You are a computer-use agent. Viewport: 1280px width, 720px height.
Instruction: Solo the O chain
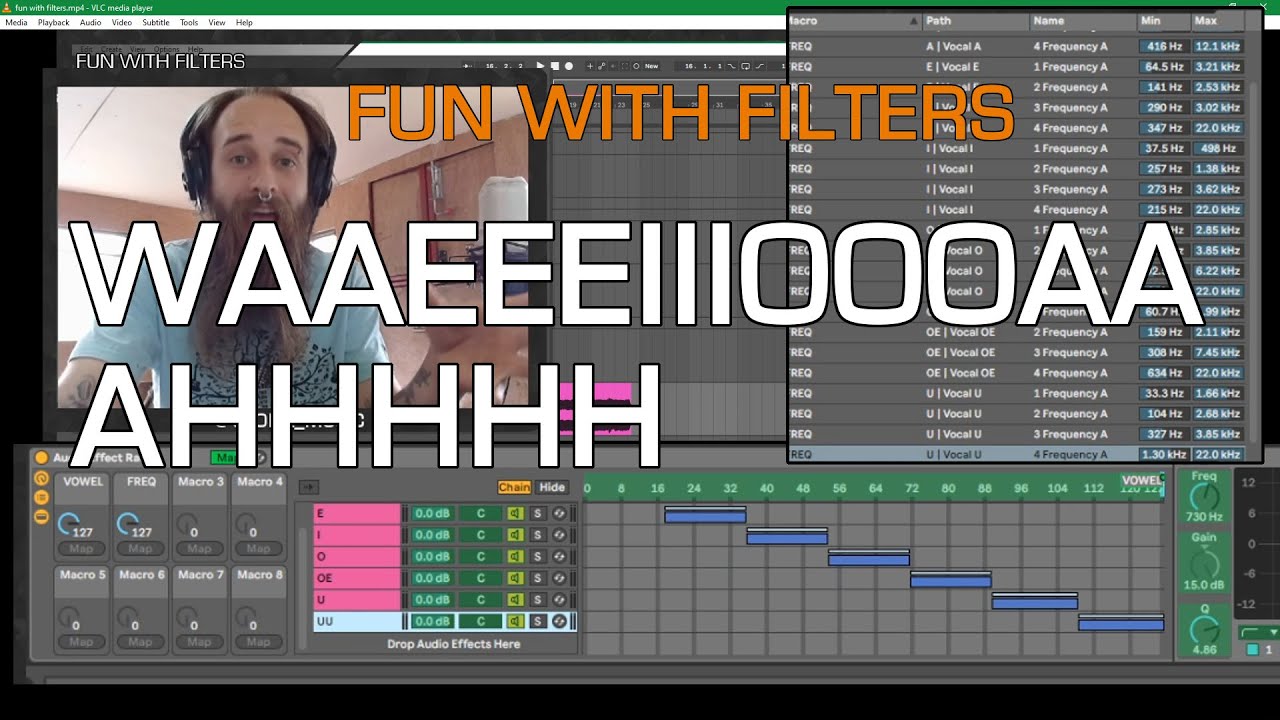pos(538,557)
